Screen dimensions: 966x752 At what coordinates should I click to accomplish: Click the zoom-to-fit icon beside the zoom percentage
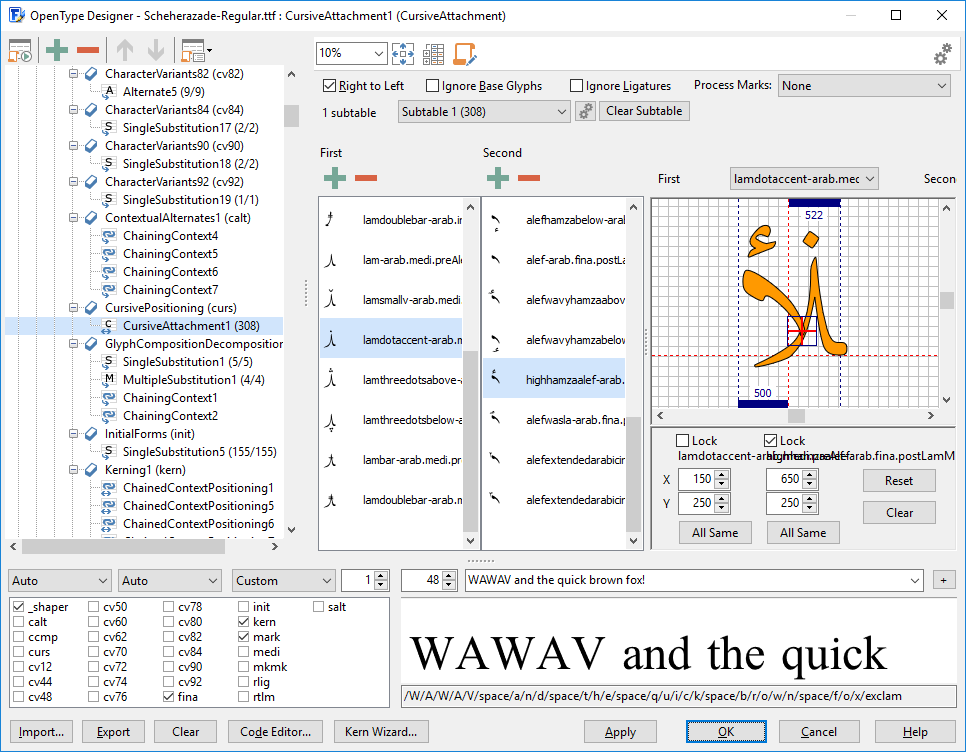coord(403,54)
